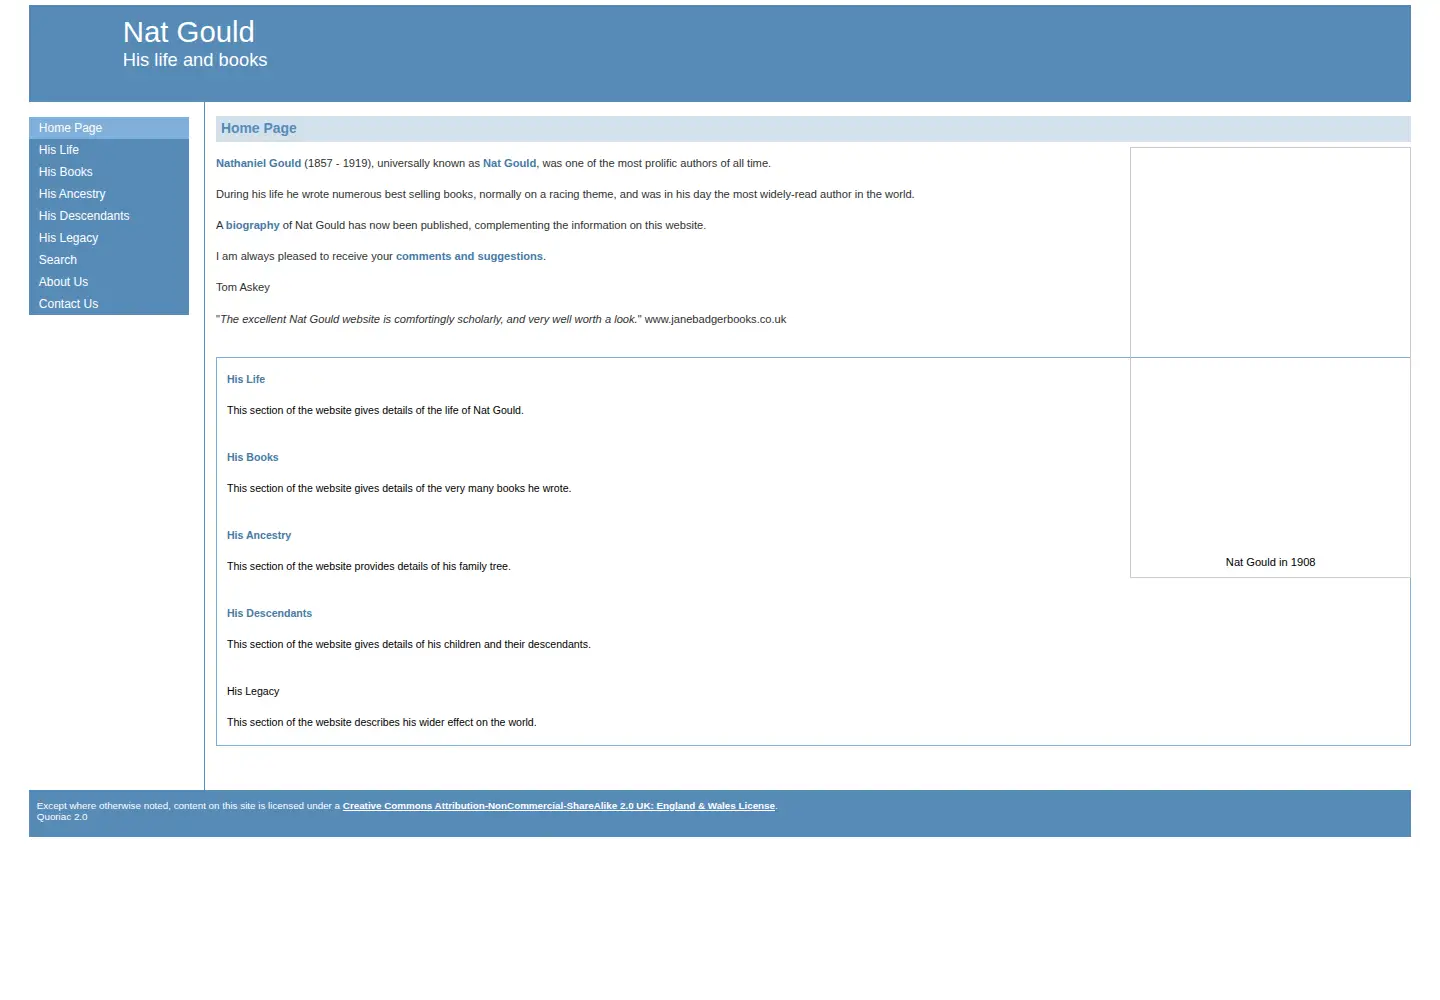Click www.janebadgerbooks.co.uk text
The width and height of the screenshot is (1440, 1000).
click(715, 319)
